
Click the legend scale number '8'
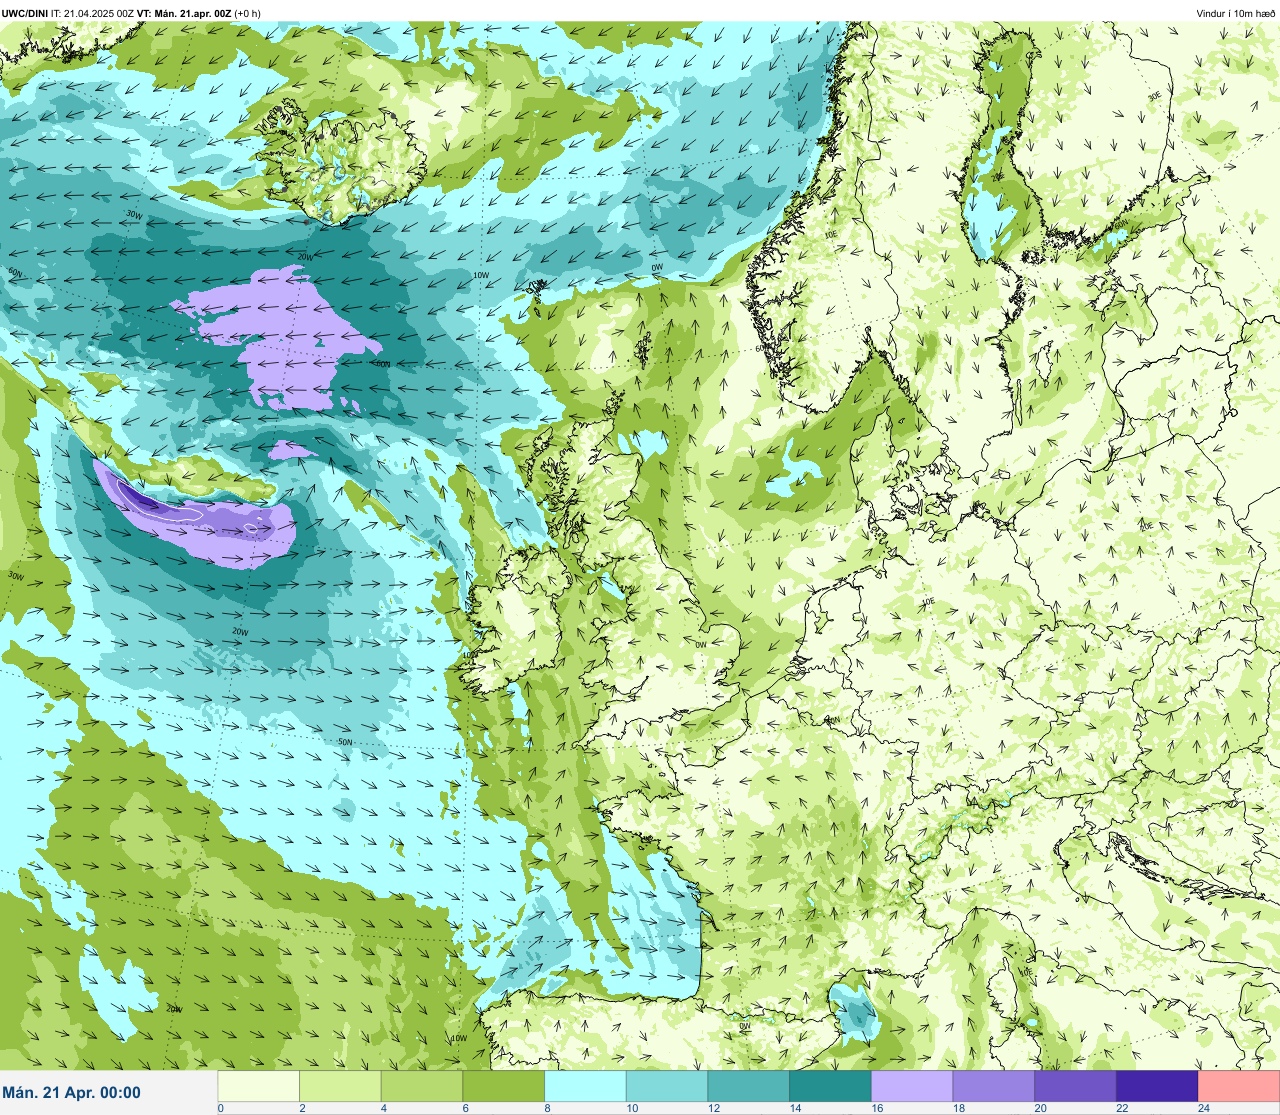point(547,1108)
